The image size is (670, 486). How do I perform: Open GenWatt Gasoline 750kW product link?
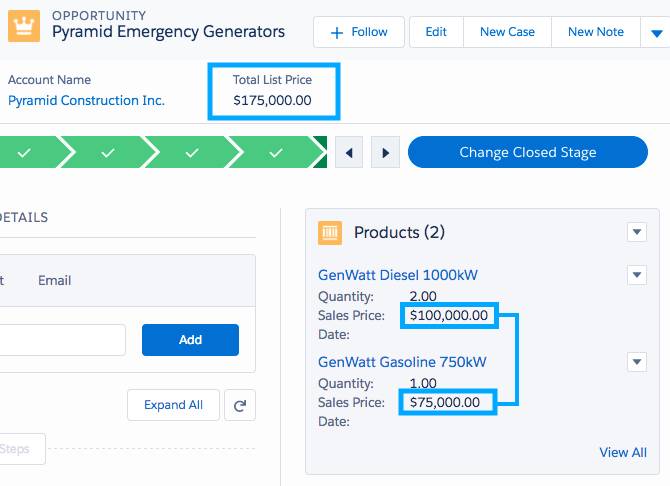[402, 362]
